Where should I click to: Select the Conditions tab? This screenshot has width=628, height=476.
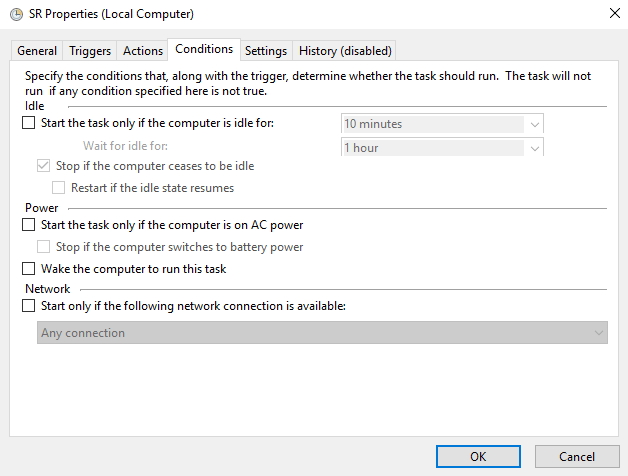[x=204, y=49]
